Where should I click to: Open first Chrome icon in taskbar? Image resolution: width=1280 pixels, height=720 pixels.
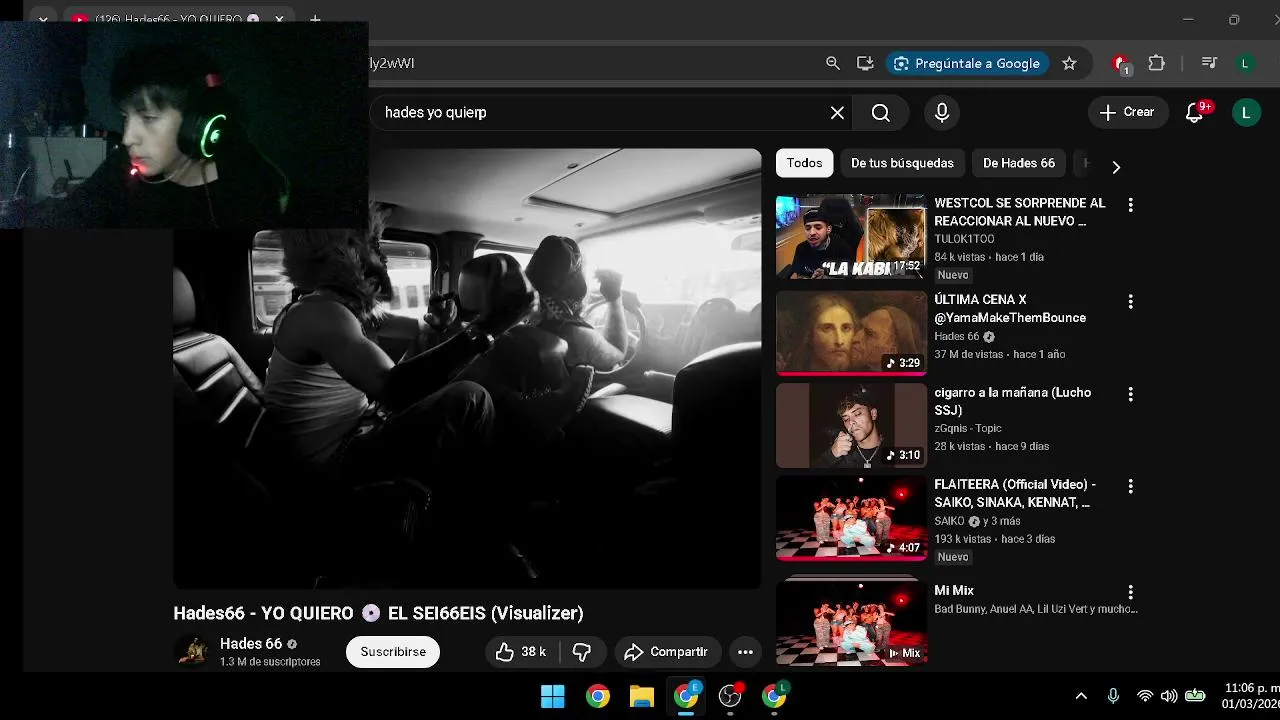tap(598, 696)
